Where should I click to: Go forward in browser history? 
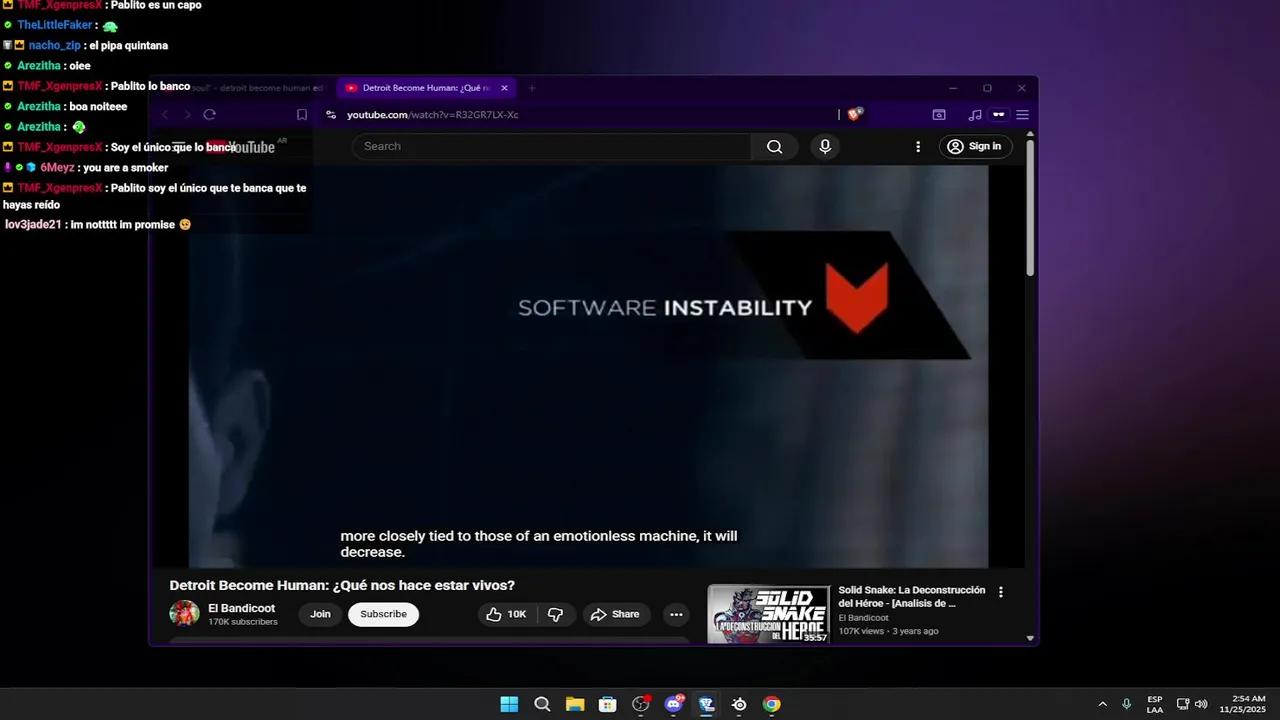coord(188,115)
